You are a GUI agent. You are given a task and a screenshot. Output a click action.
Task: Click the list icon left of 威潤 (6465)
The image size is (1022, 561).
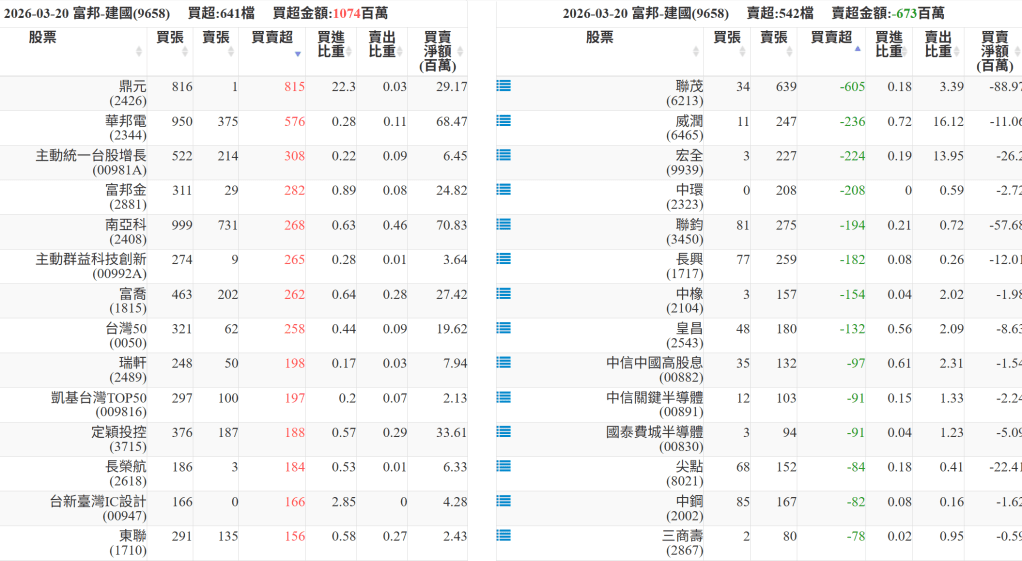coord(504,121)
